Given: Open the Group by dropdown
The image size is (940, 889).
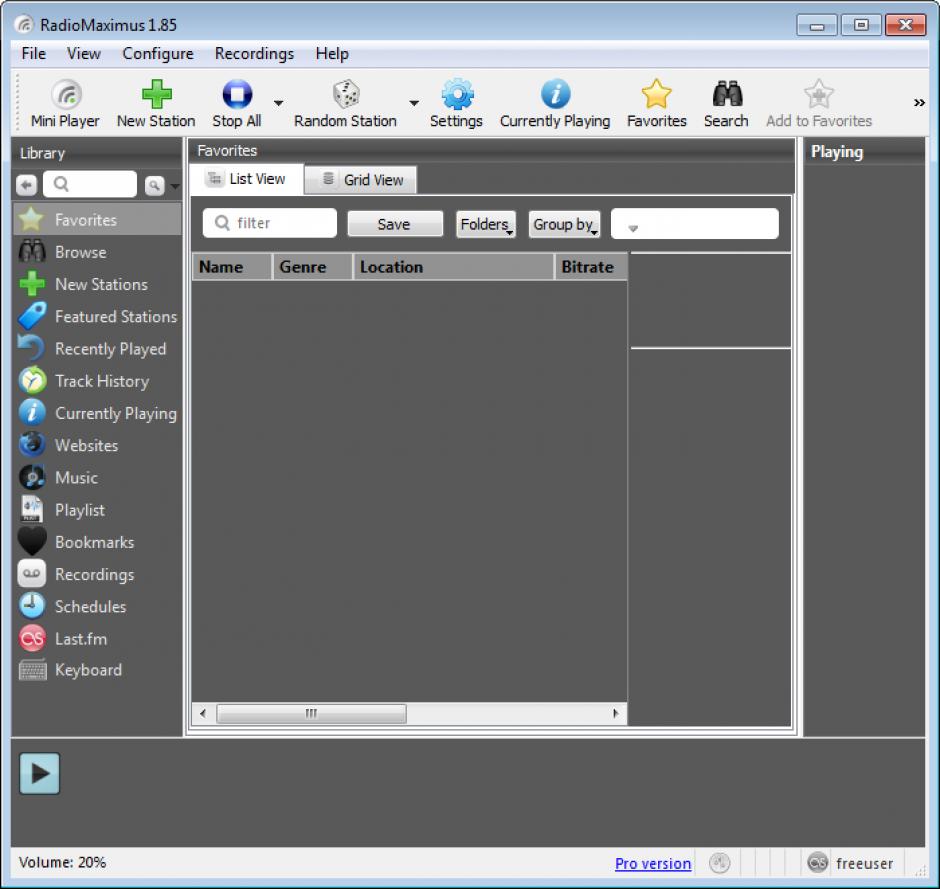Looking at the screenshot, I should click(x=564, y=224).
